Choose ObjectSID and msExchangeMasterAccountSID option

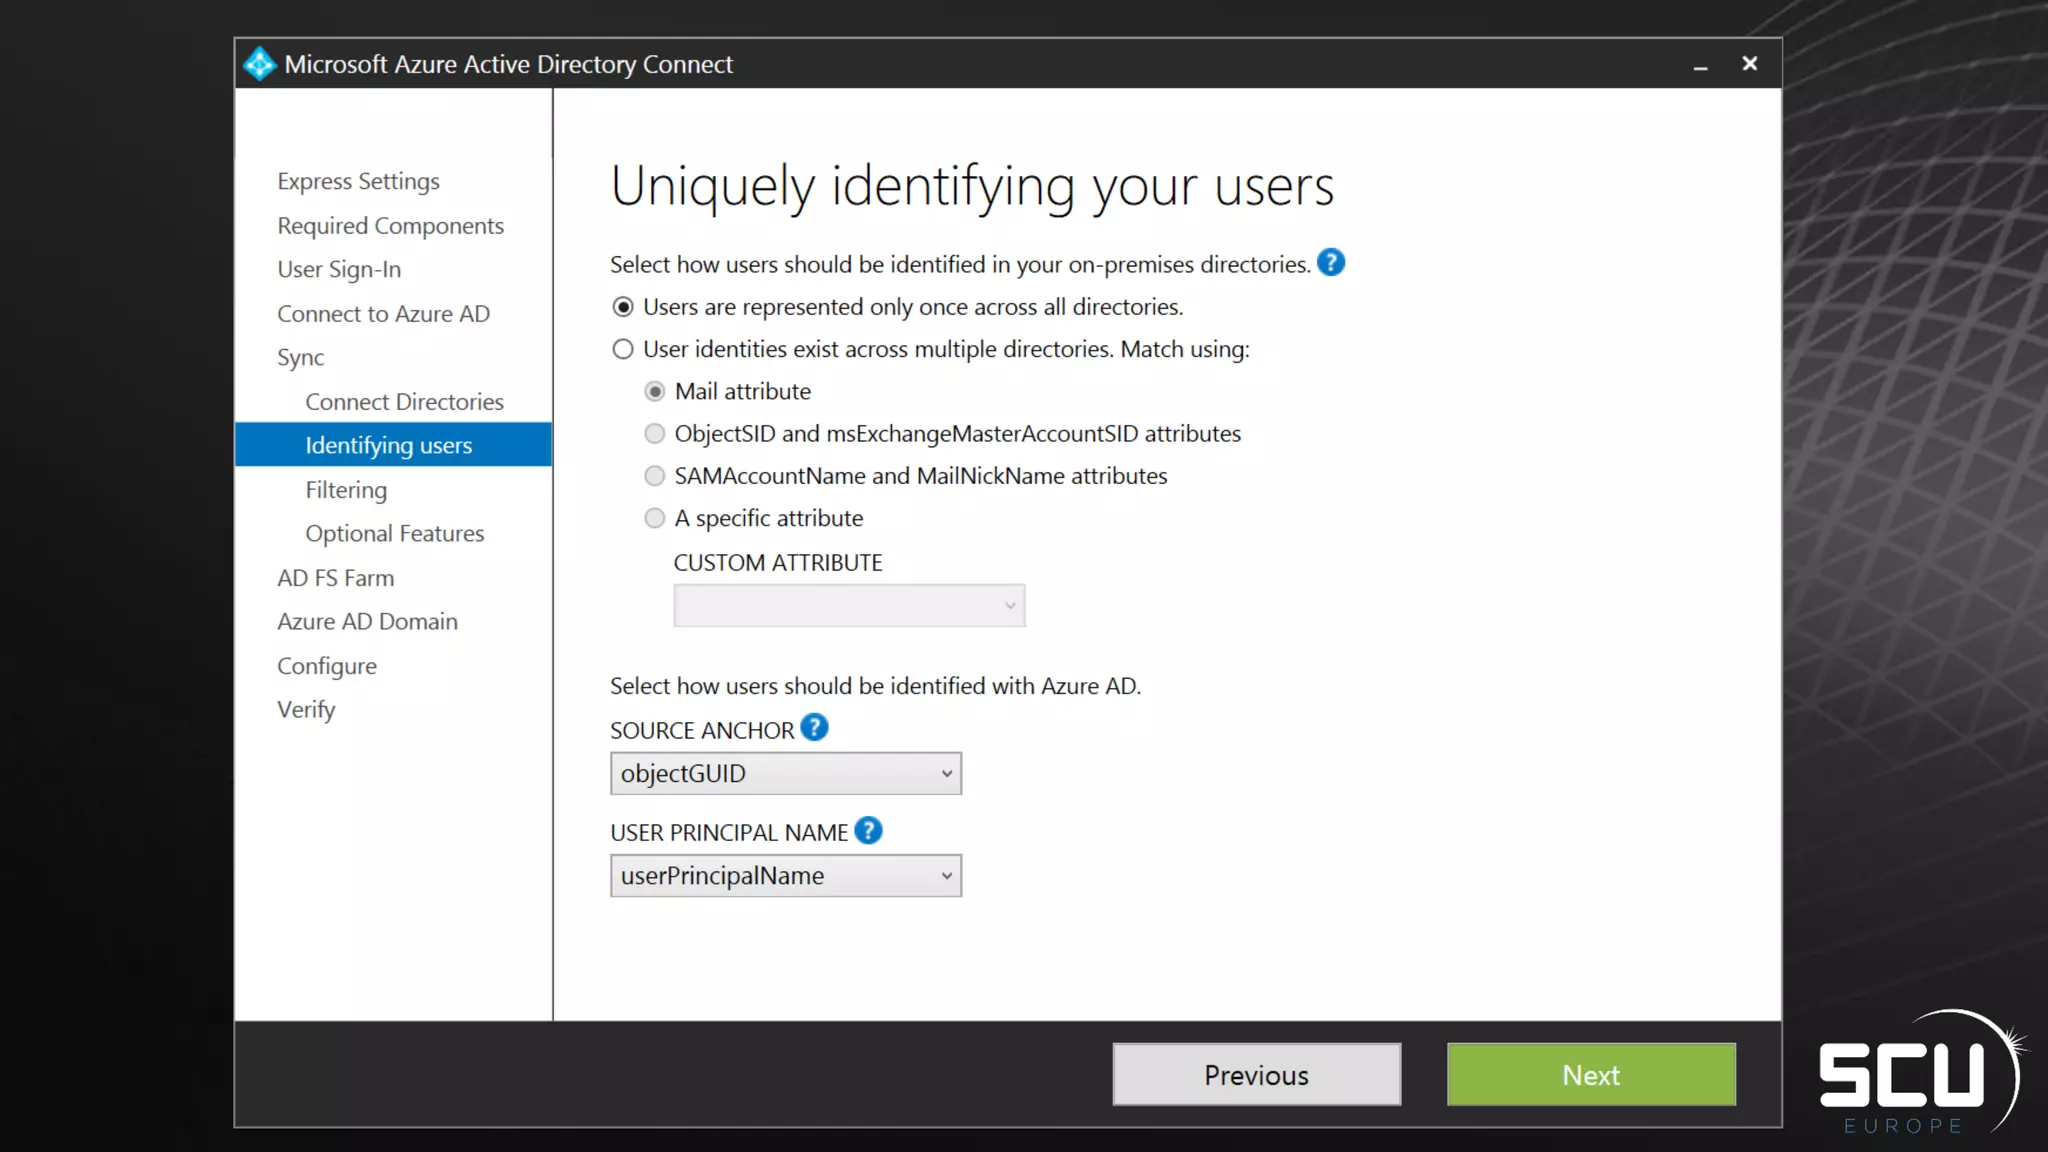click(x=654, y=434)
